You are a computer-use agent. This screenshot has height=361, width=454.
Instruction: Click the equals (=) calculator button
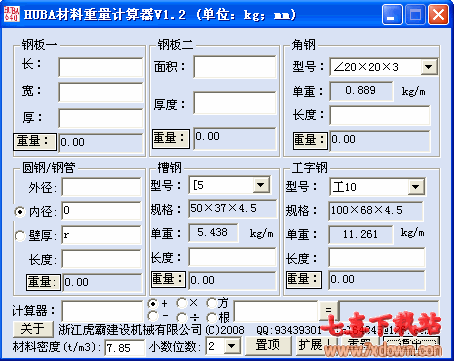tap(328, 311)
